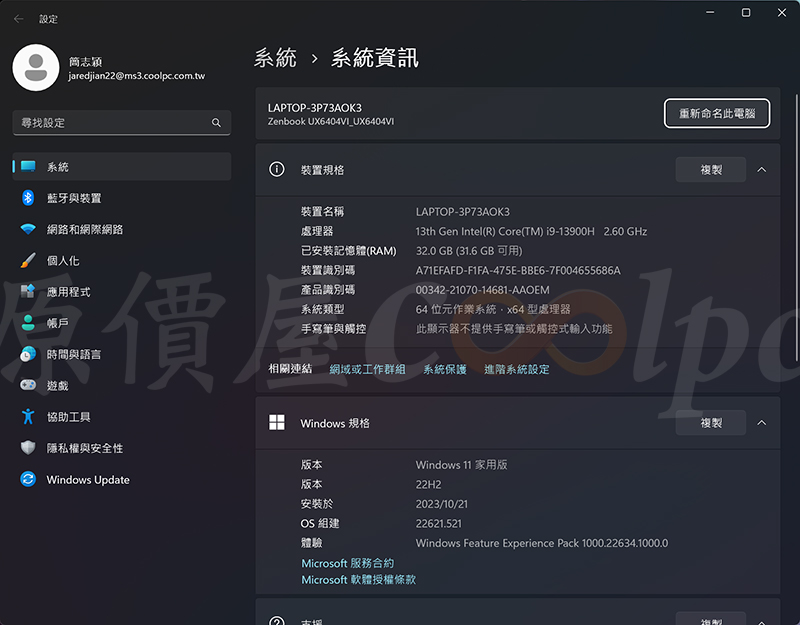This screenshot has width=800, height=625.
Task: Minimize the Settings window
Action: 710,13
